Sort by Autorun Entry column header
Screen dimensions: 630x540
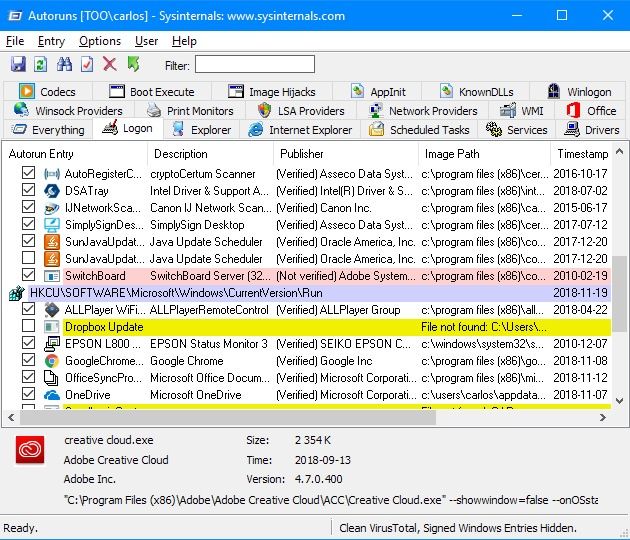click(76, 154)
